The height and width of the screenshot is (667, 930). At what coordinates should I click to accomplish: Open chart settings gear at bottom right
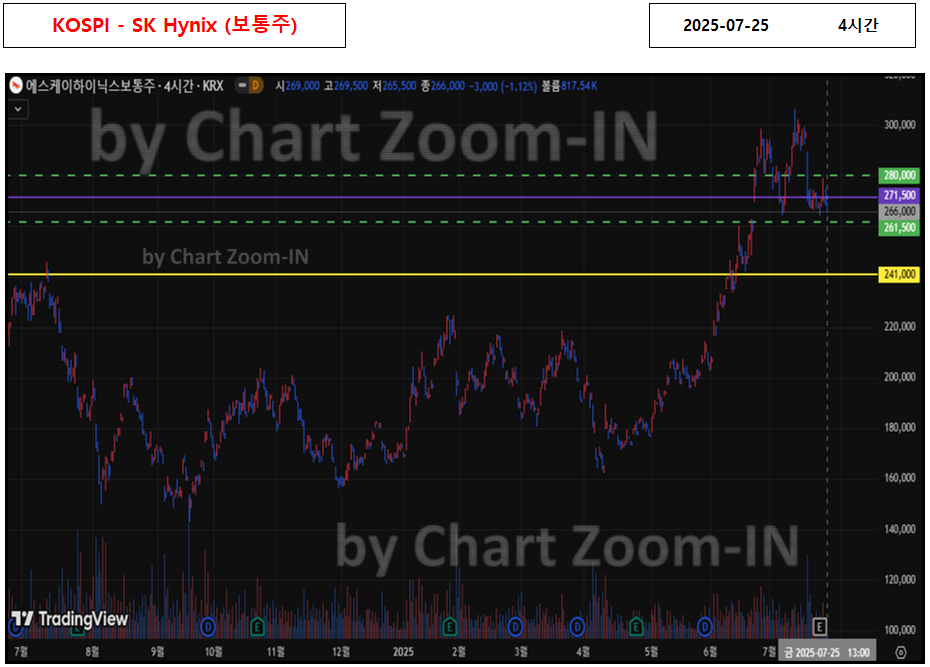click(900, 653)
